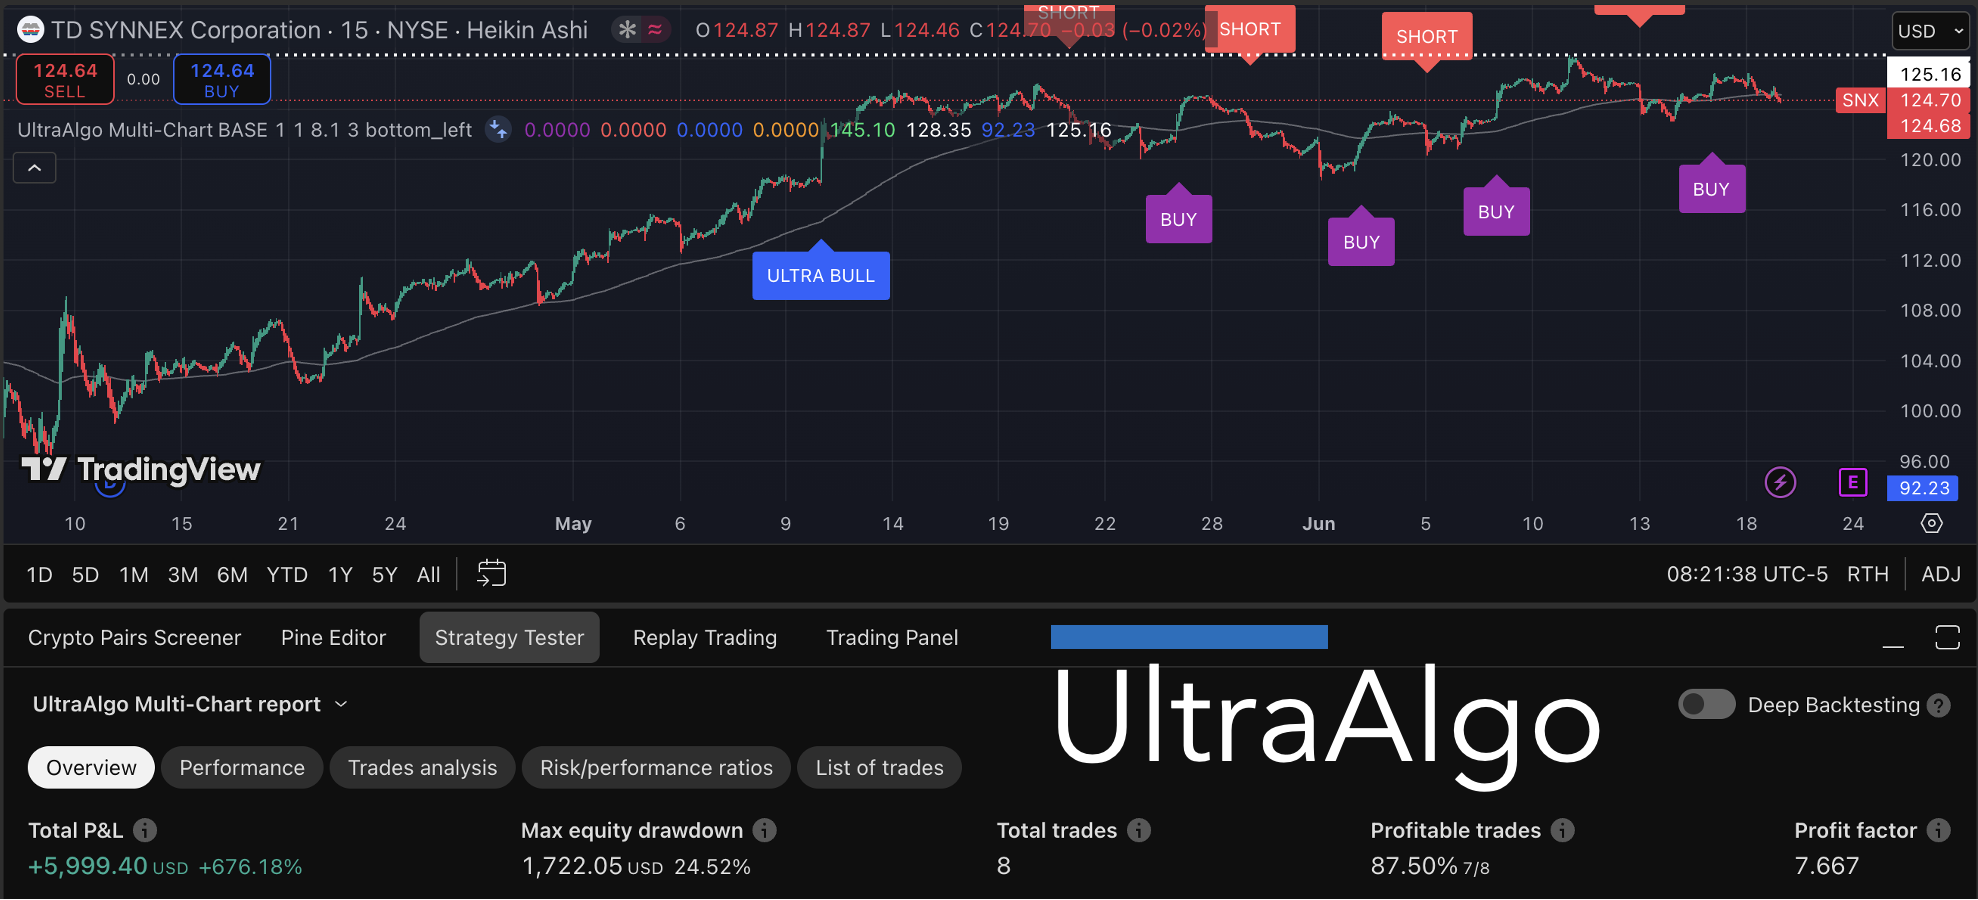Click the blue BUY 124.64 button
The height and width of the screenshot is (900, 1978).
pos(222,80)
